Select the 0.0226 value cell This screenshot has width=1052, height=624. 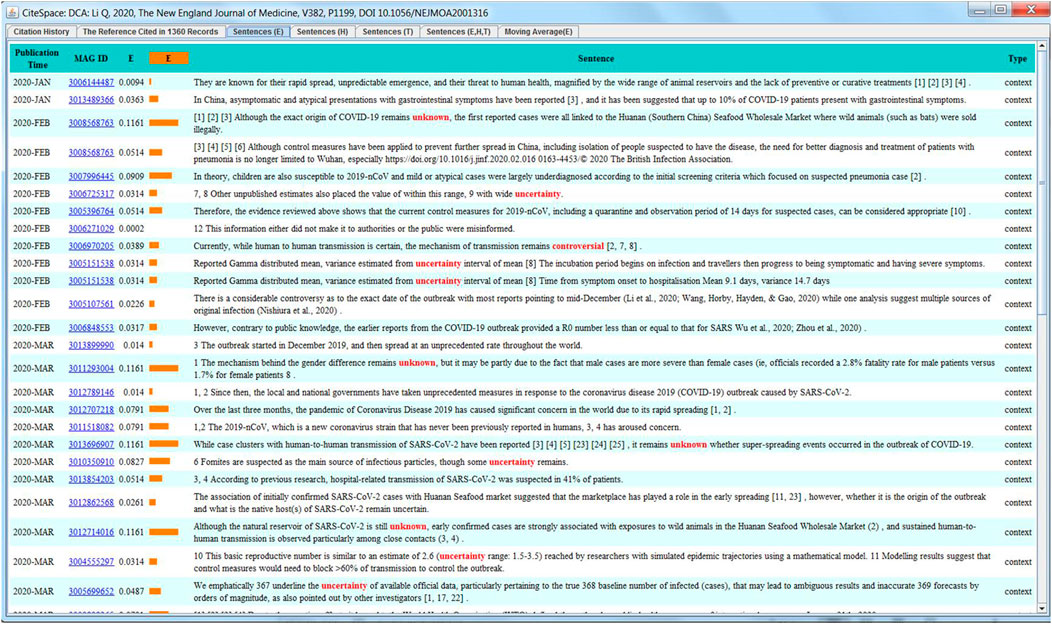pyautogui.click(x=132, y=304)
